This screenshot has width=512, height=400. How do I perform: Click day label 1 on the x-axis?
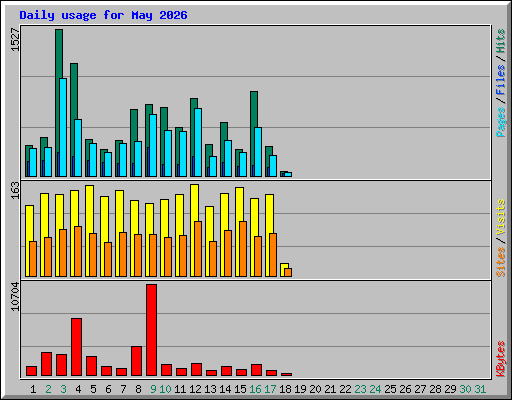tap(33, 389)
